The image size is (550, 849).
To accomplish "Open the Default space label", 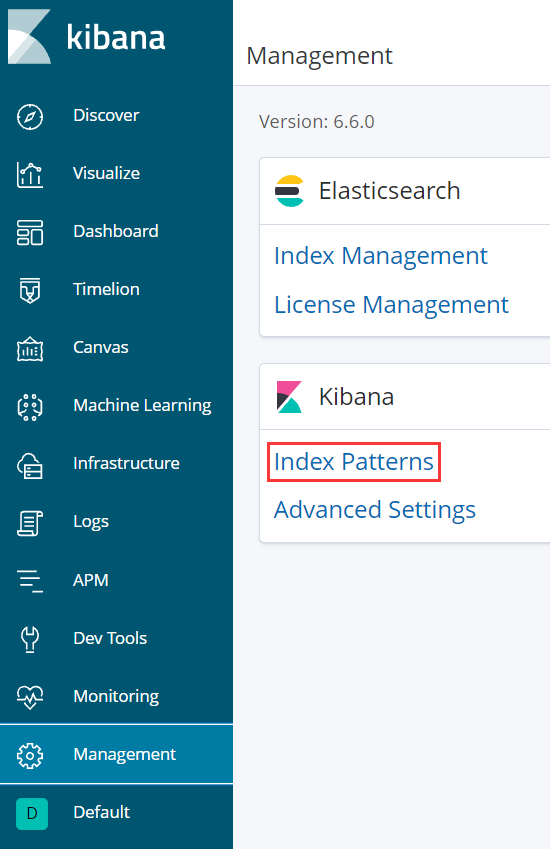I will coord(102,812).
